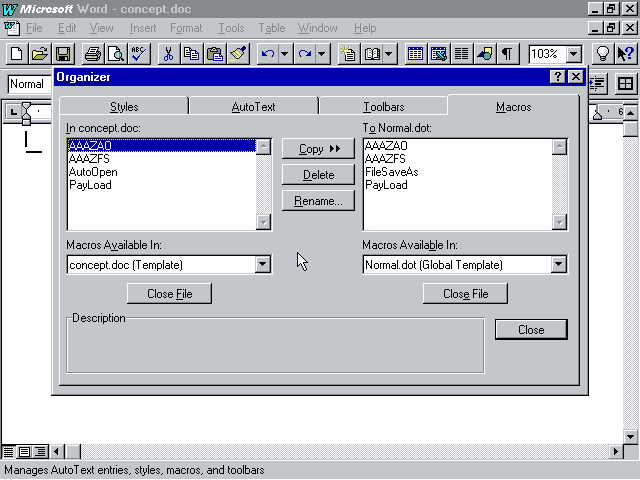Click scroll up arrow in Normal.dot list
640x480 pixels.
tap(560, 147)
